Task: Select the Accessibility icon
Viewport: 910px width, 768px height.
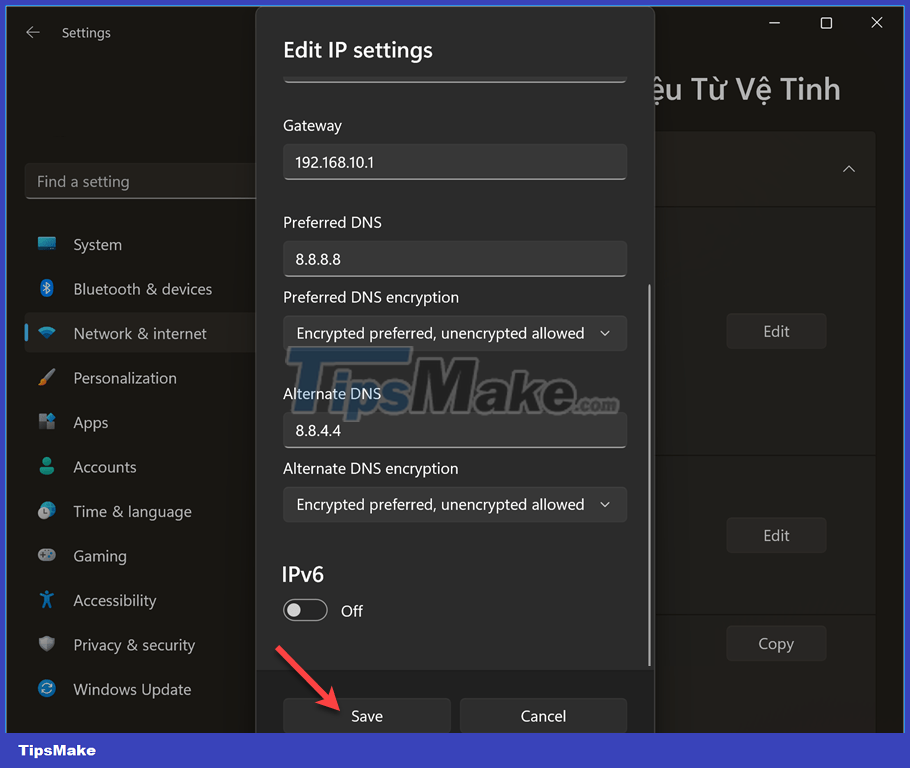Action: 46,600
